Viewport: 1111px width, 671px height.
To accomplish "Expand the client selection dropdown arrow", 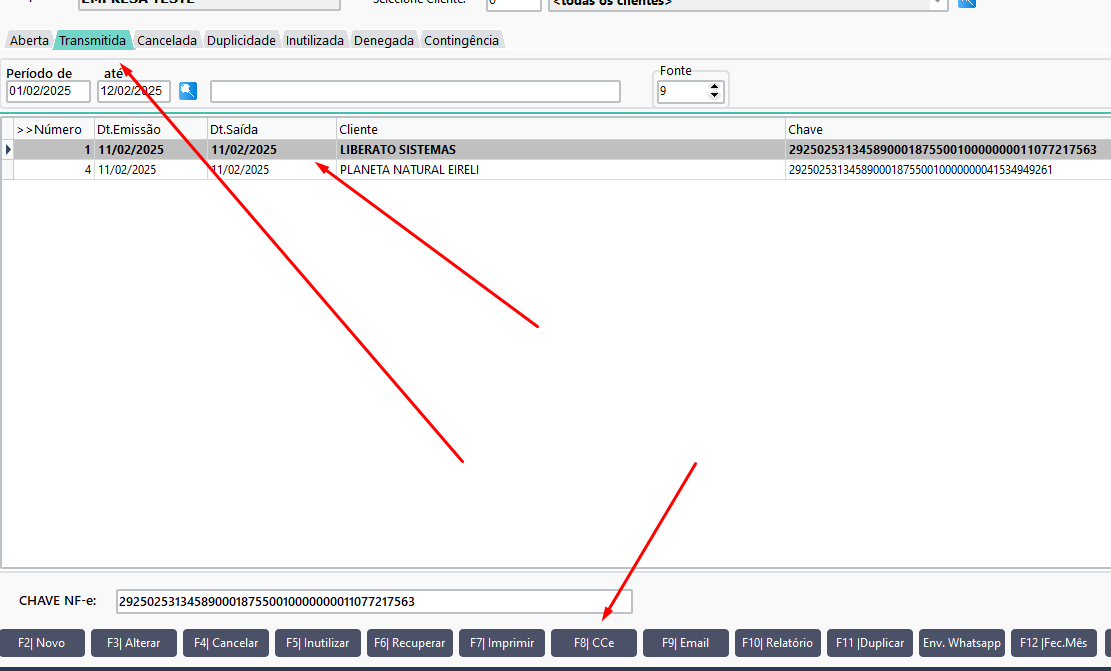I will click(x=938, y=3).
